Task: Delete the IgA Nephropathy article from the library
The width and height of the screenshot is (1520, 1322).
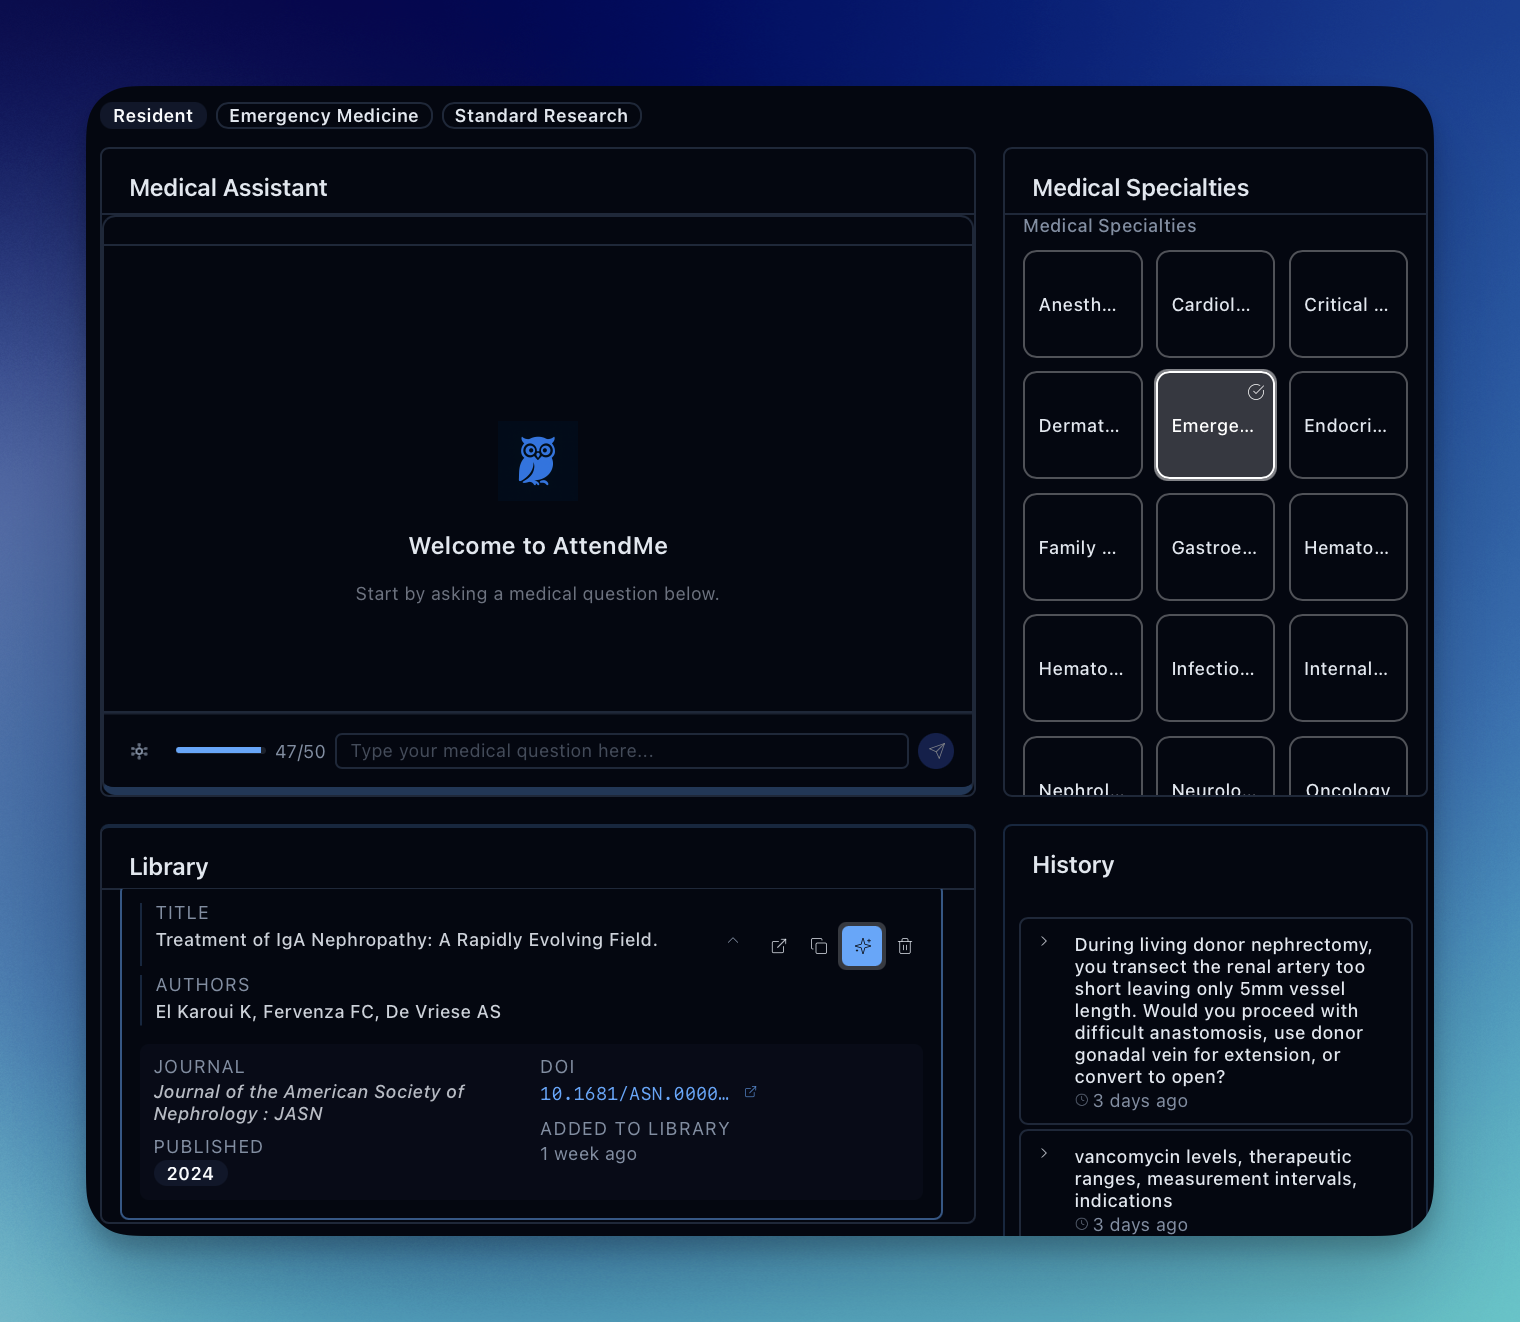Action: (x=905, y=946)
